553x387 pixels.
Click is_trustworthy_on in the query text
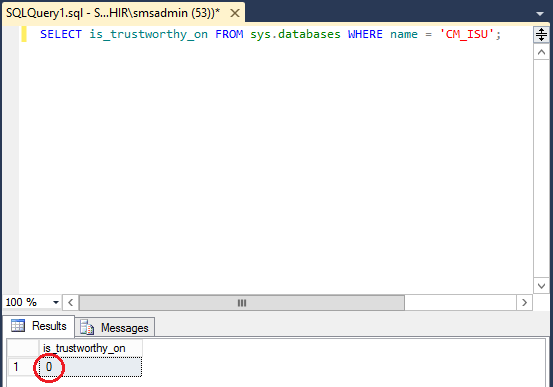tap(148, 35)
